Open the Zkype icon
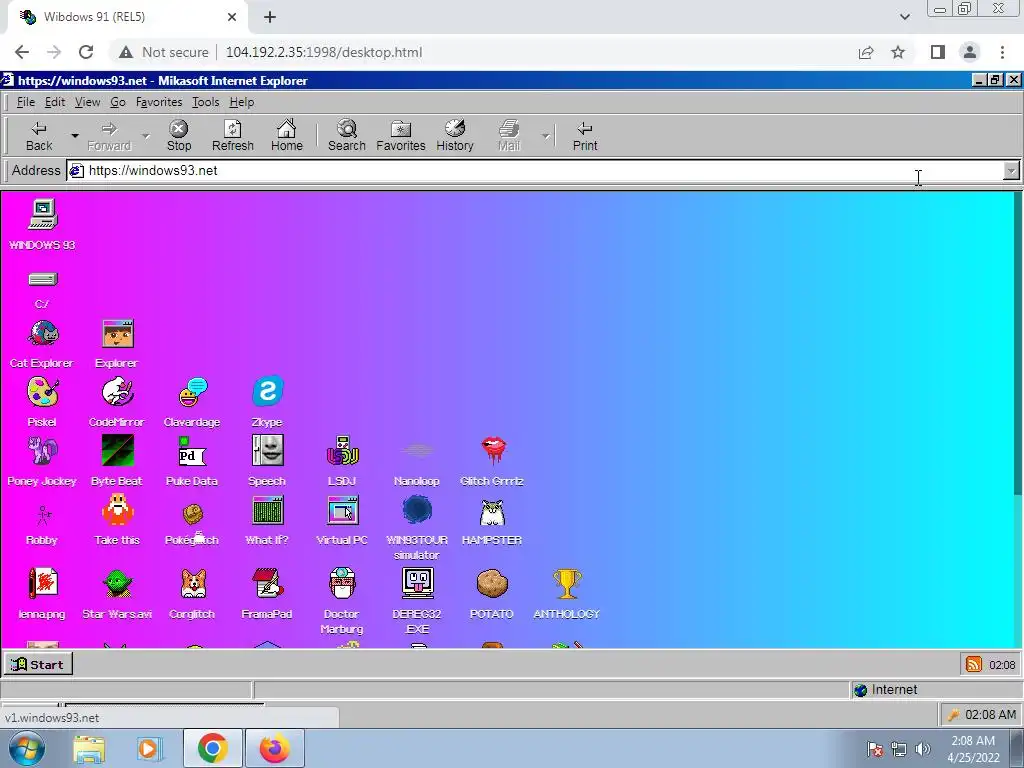This screenshot has width=1024, height=768. point(268,392)
